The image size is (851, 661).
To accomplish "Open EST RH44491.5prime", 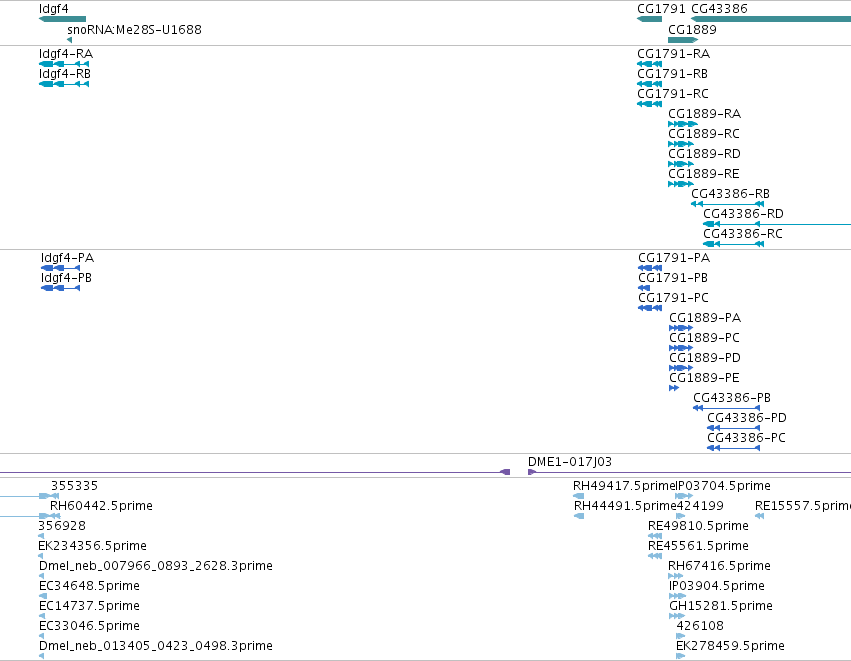I will (625, 506).
